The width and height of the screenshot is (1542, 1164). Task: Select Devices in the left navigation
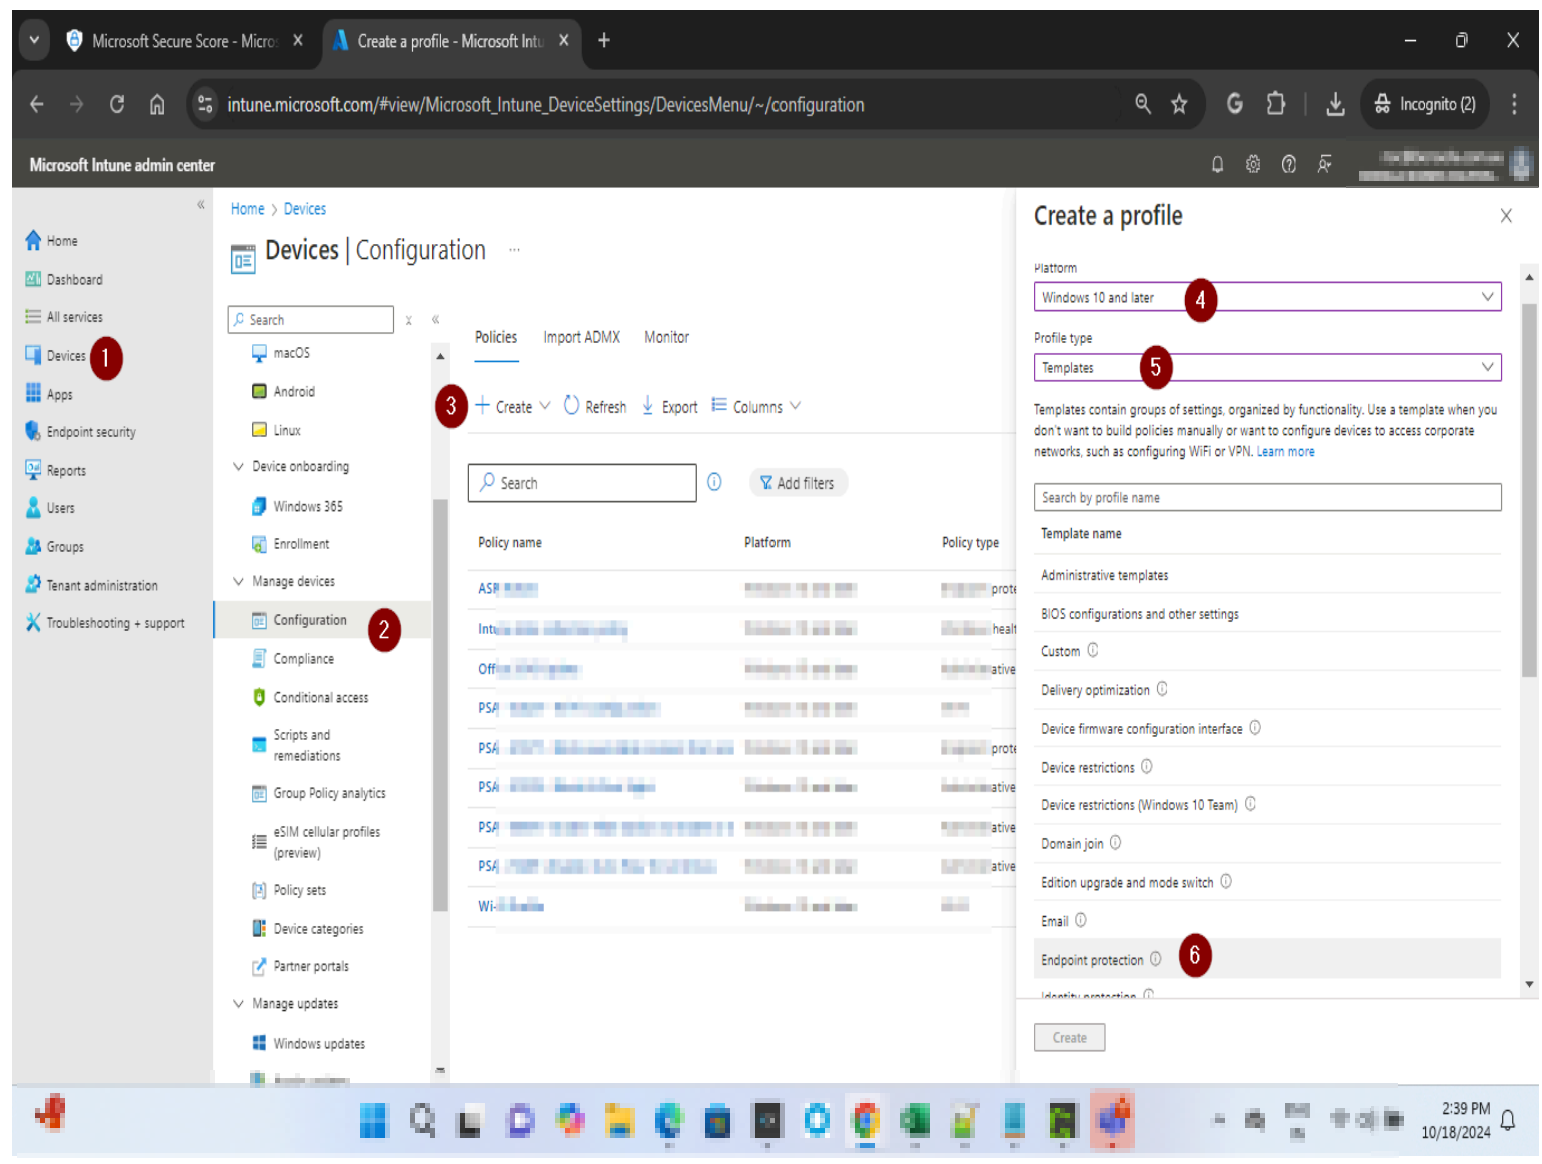[56, 356]
